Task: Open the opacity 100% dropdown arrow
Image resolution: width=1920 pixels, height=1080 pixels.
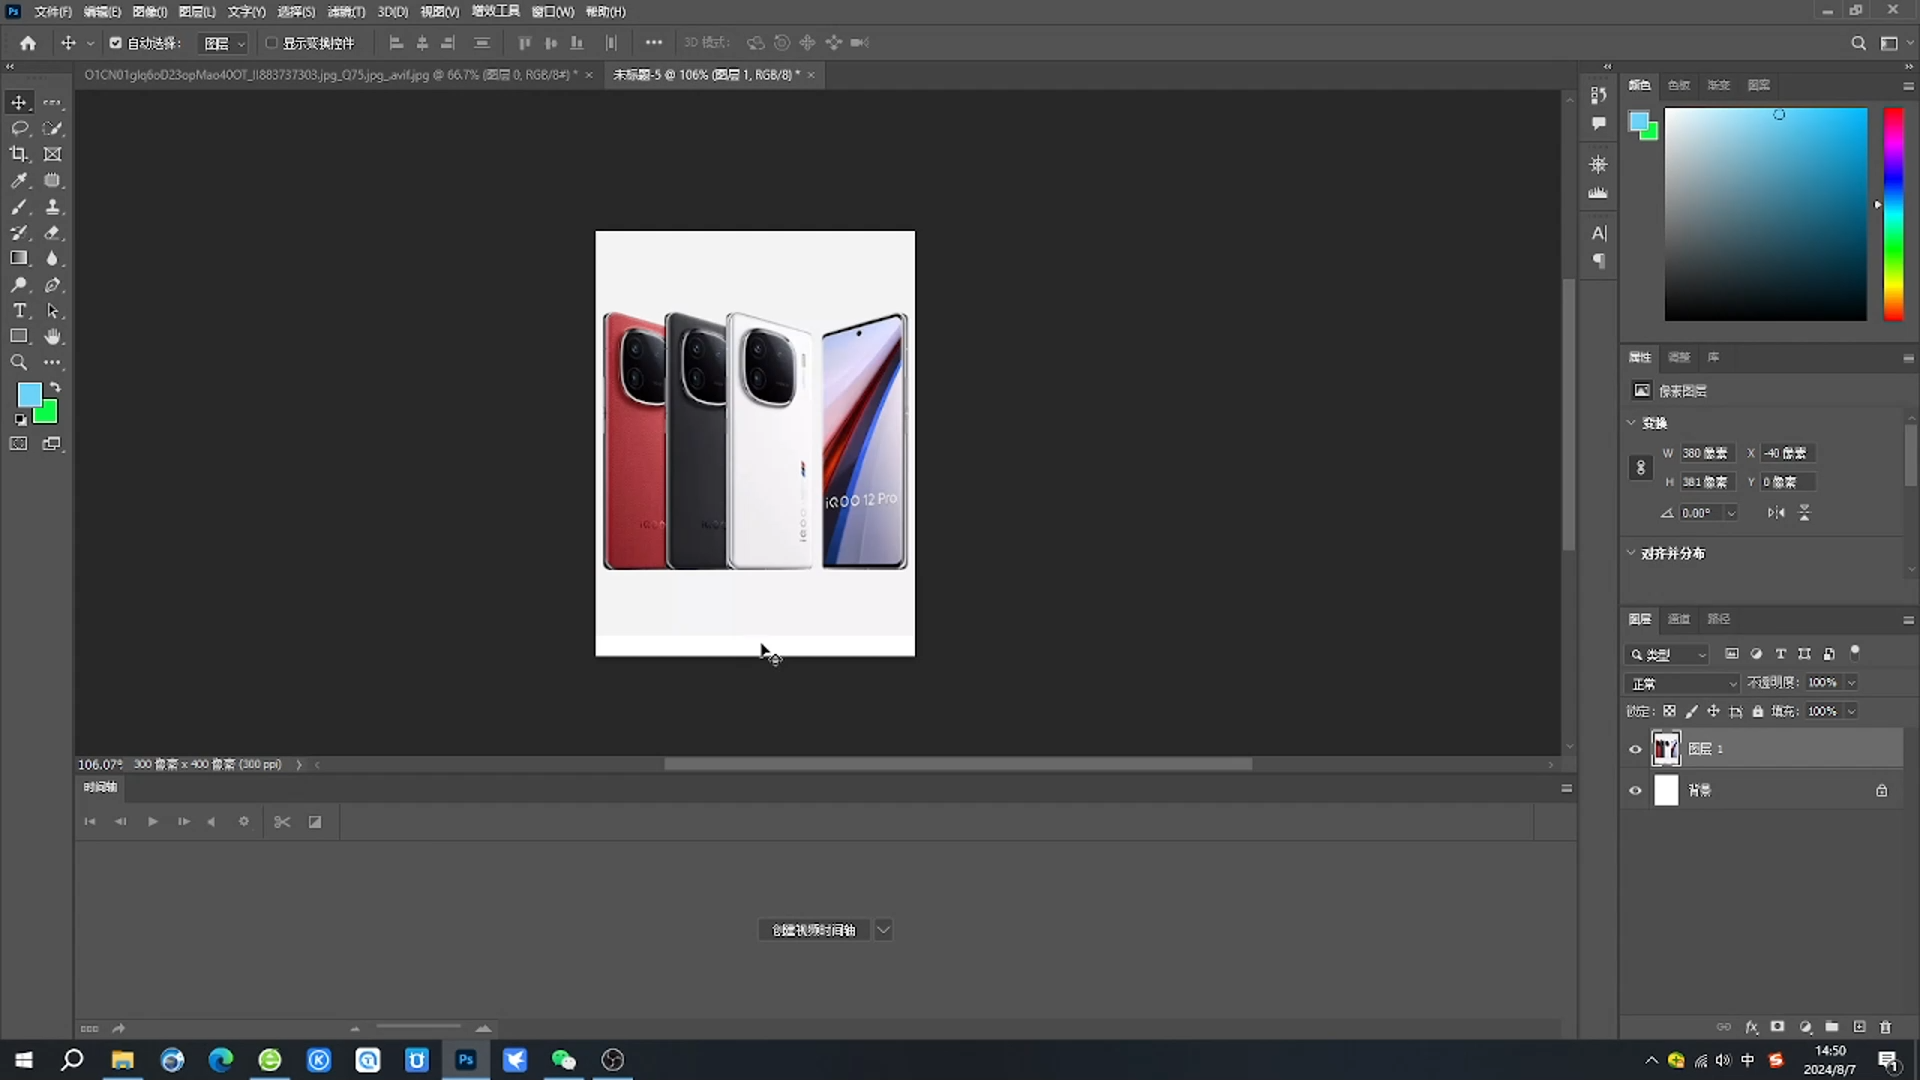Action: pos(1852,683)
